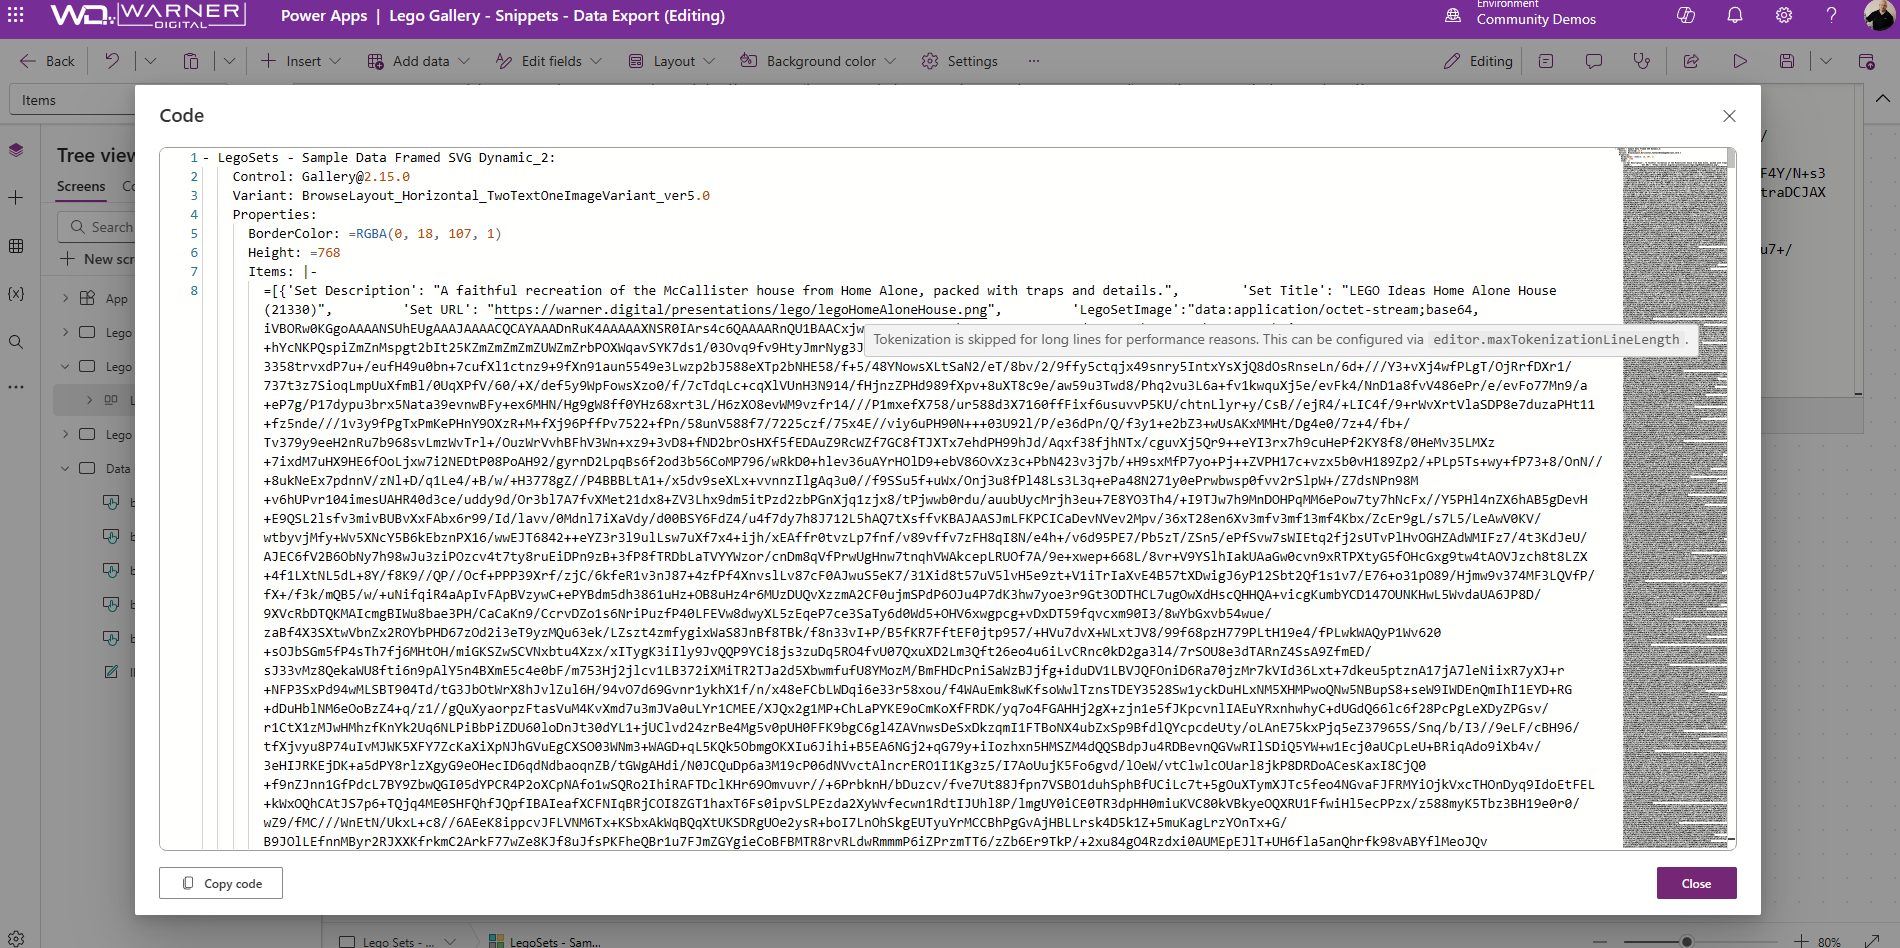Click line 5 BorderColor RGBA value
1900x948 pixels.
pyautogui.click(x=424, y=234)
